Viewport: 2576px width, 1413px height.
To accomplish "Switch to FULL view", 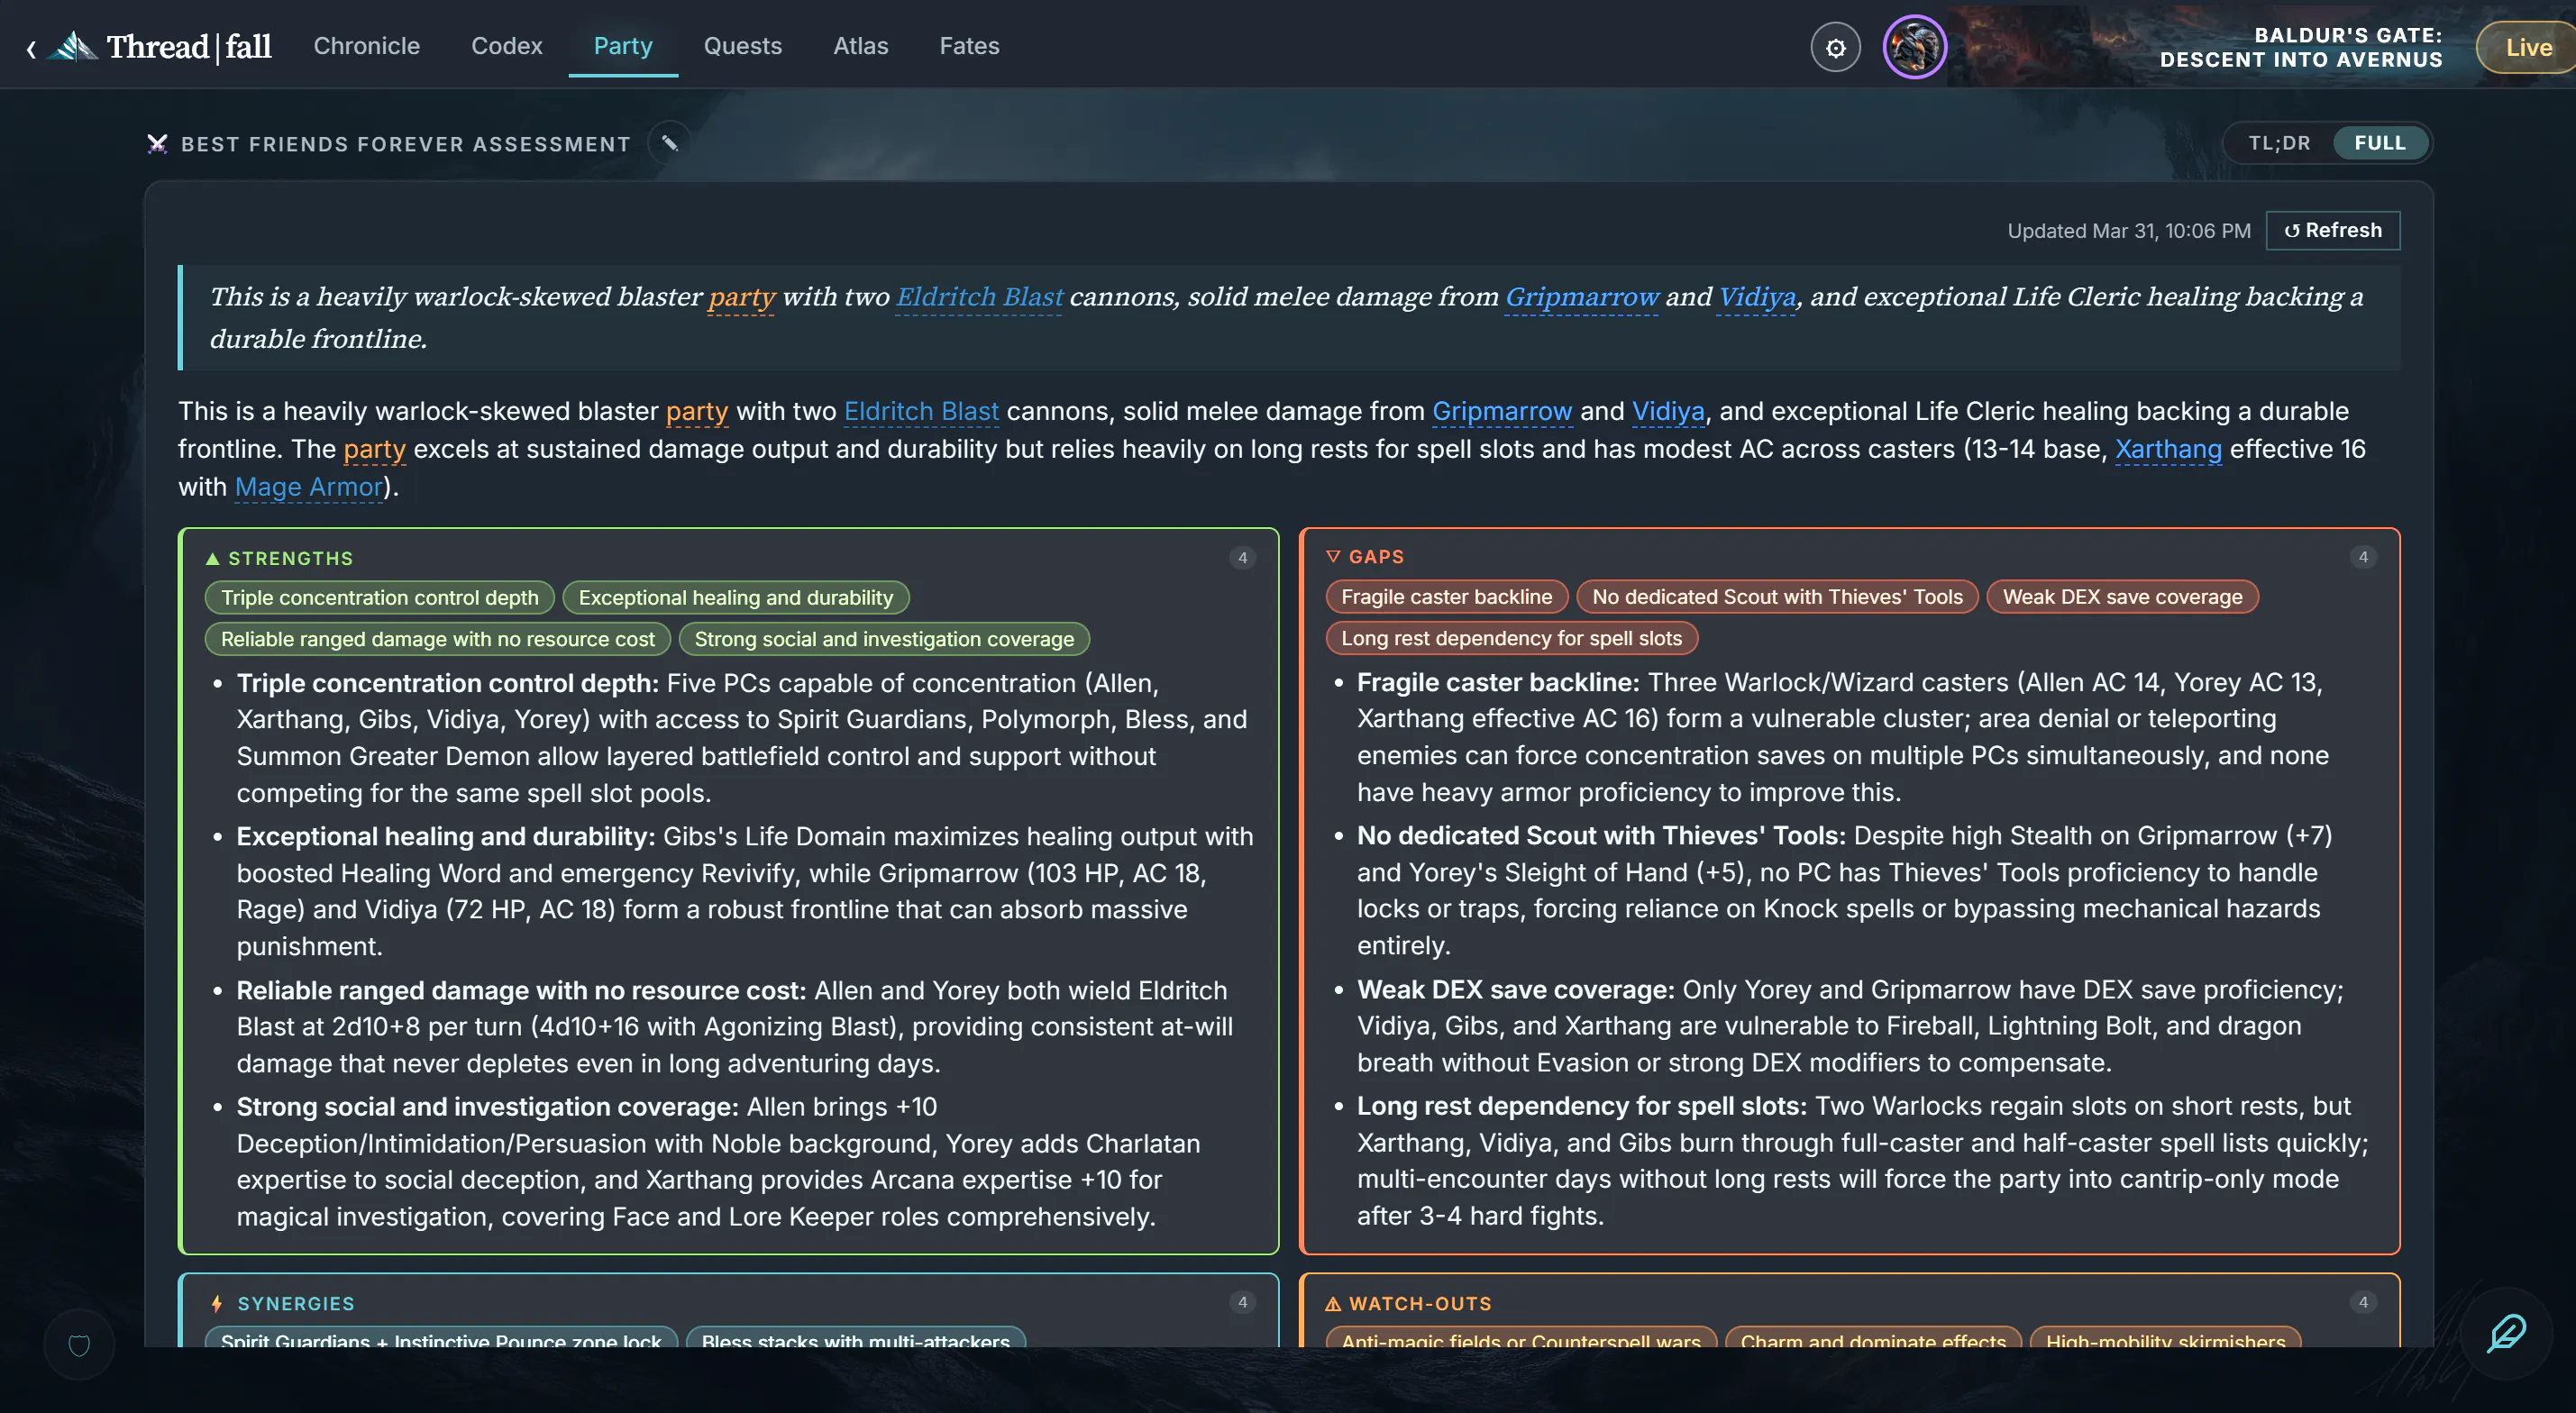I will coord(2380,143).
